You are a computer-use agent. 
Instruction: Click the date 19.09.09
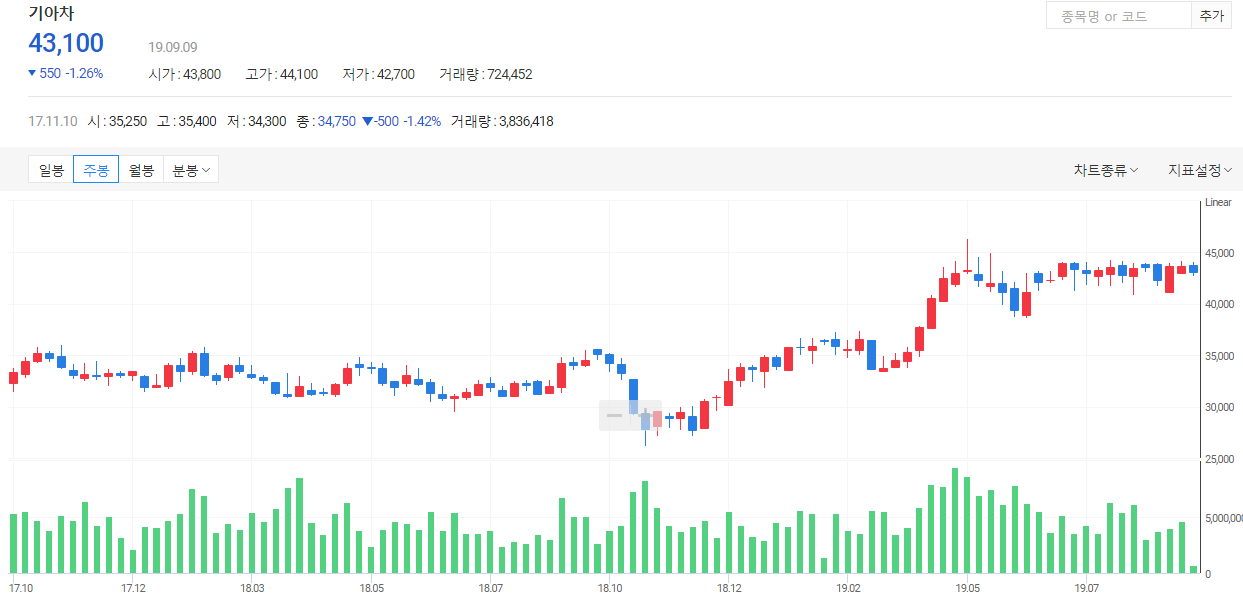[173, 47]
